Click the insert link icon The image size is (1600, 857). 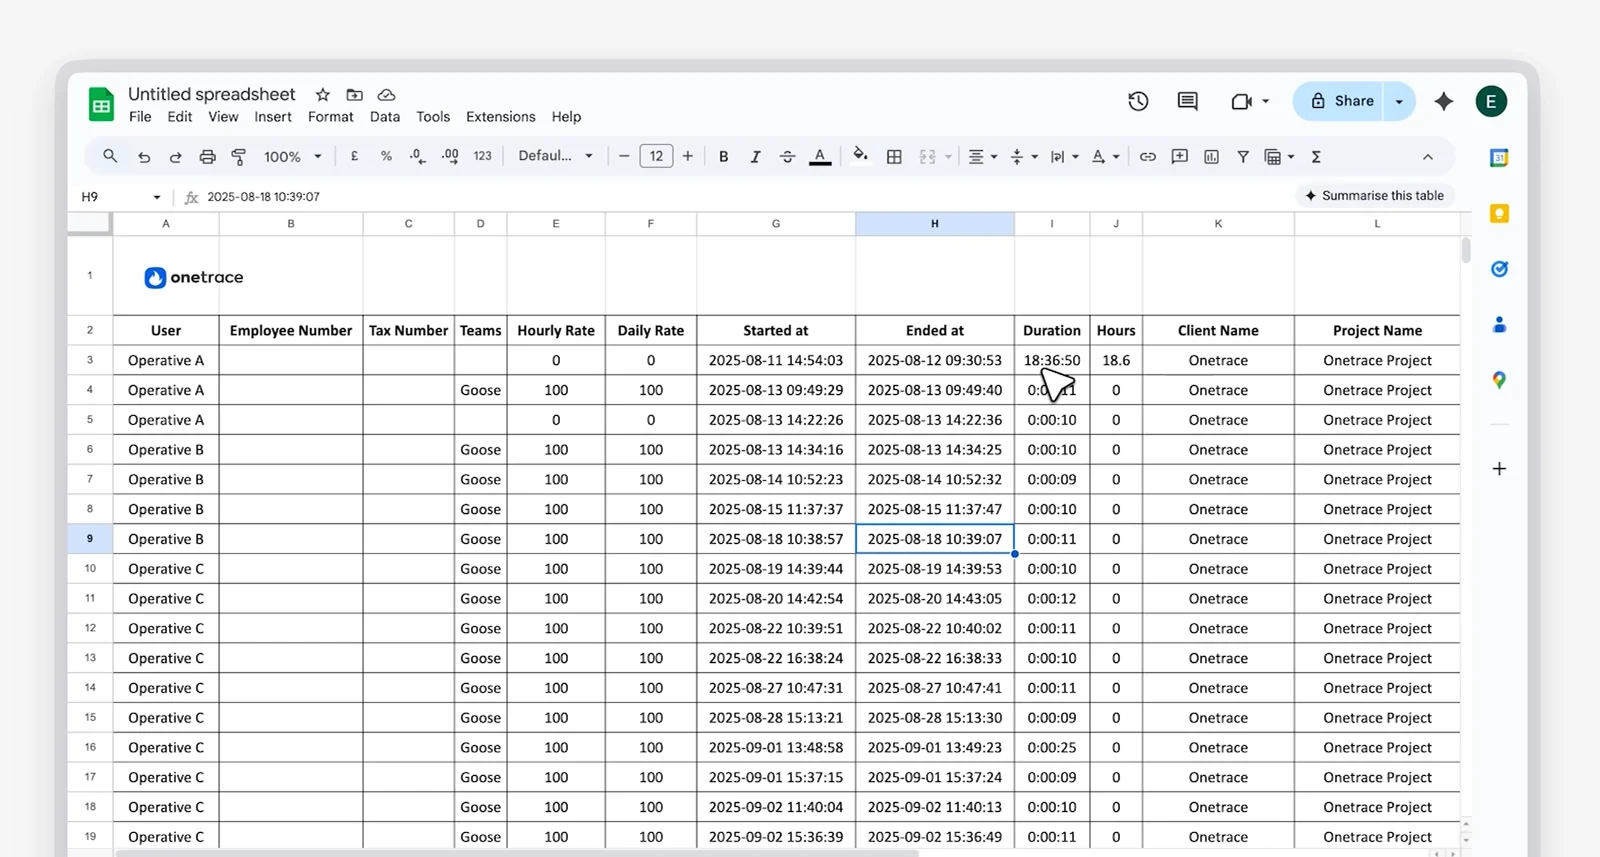pos(1148,157)
